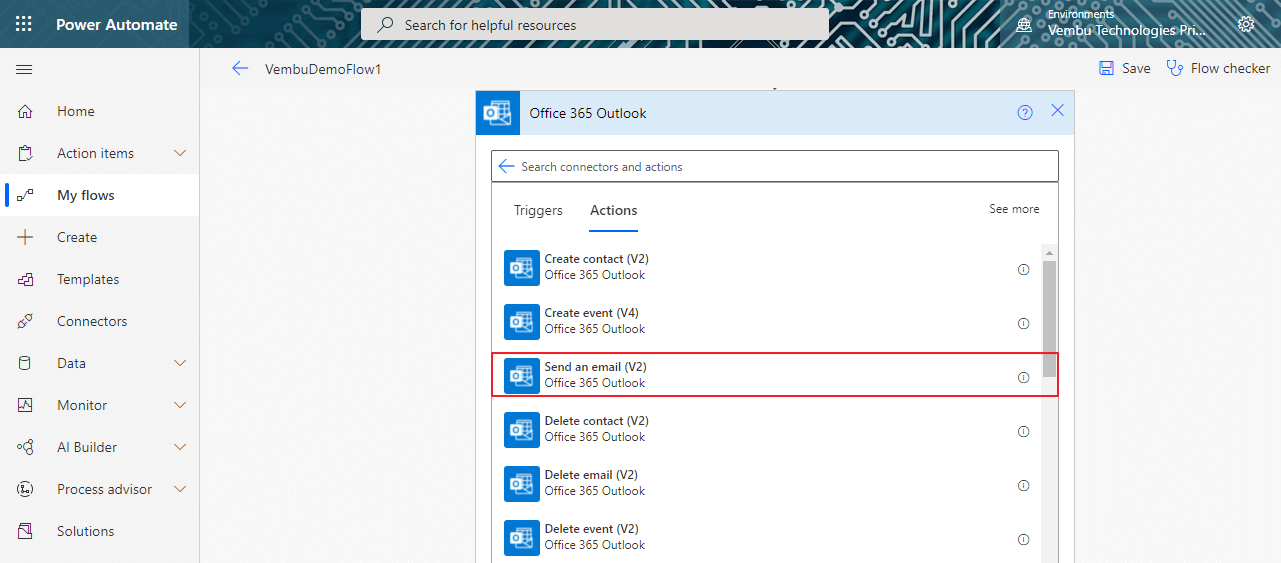Open Settings gear in top bar
The height and width of the screenshot is (563, 1281).
point(1246,24)
